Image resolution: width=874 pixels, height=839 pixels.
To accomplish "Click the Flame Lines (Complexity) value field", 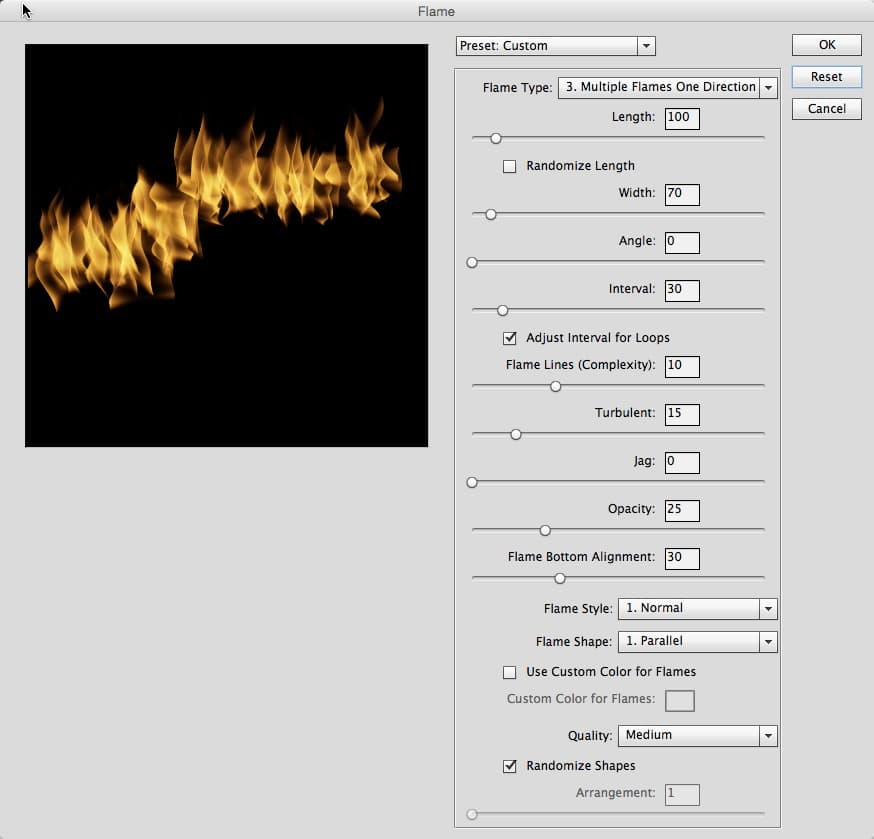I will pos(682,366).
